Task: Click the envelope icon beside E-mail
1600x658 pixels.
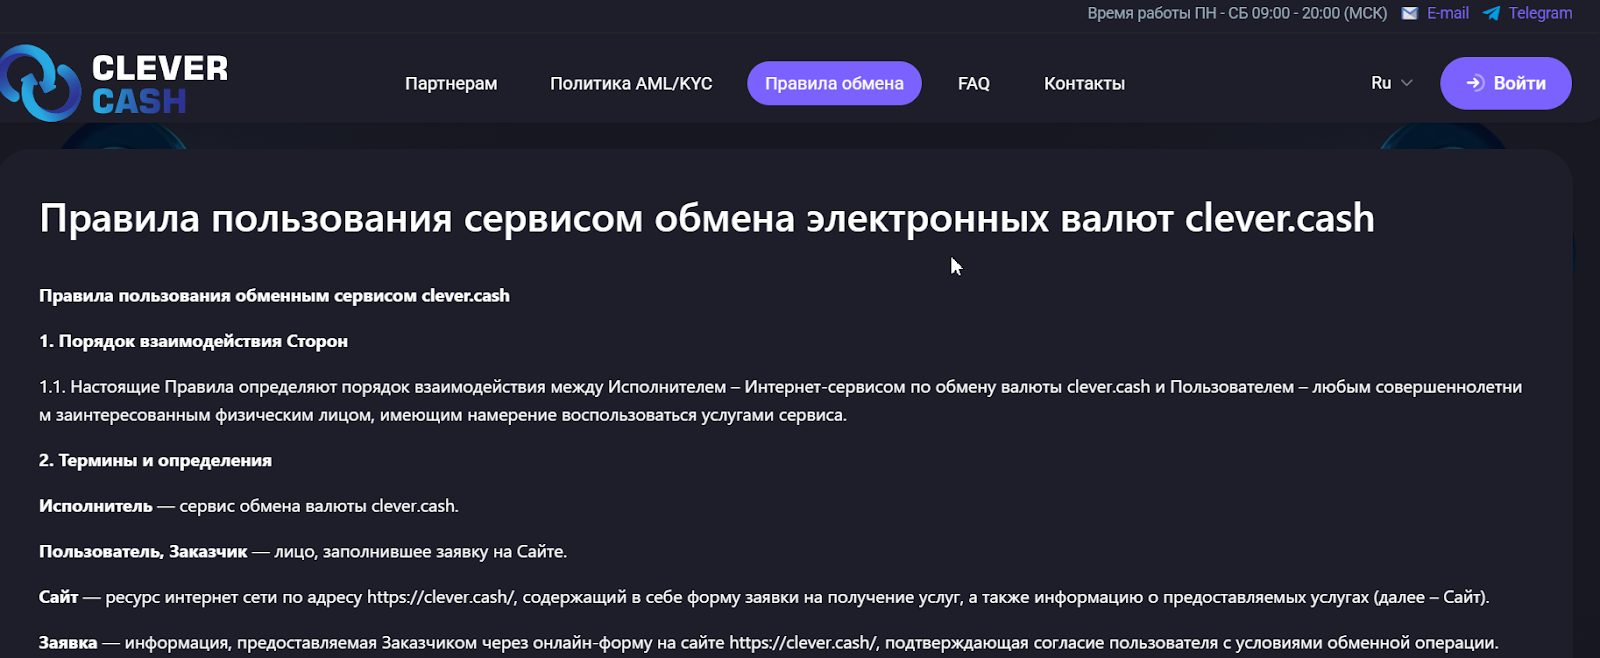Action: [1410, 13]
